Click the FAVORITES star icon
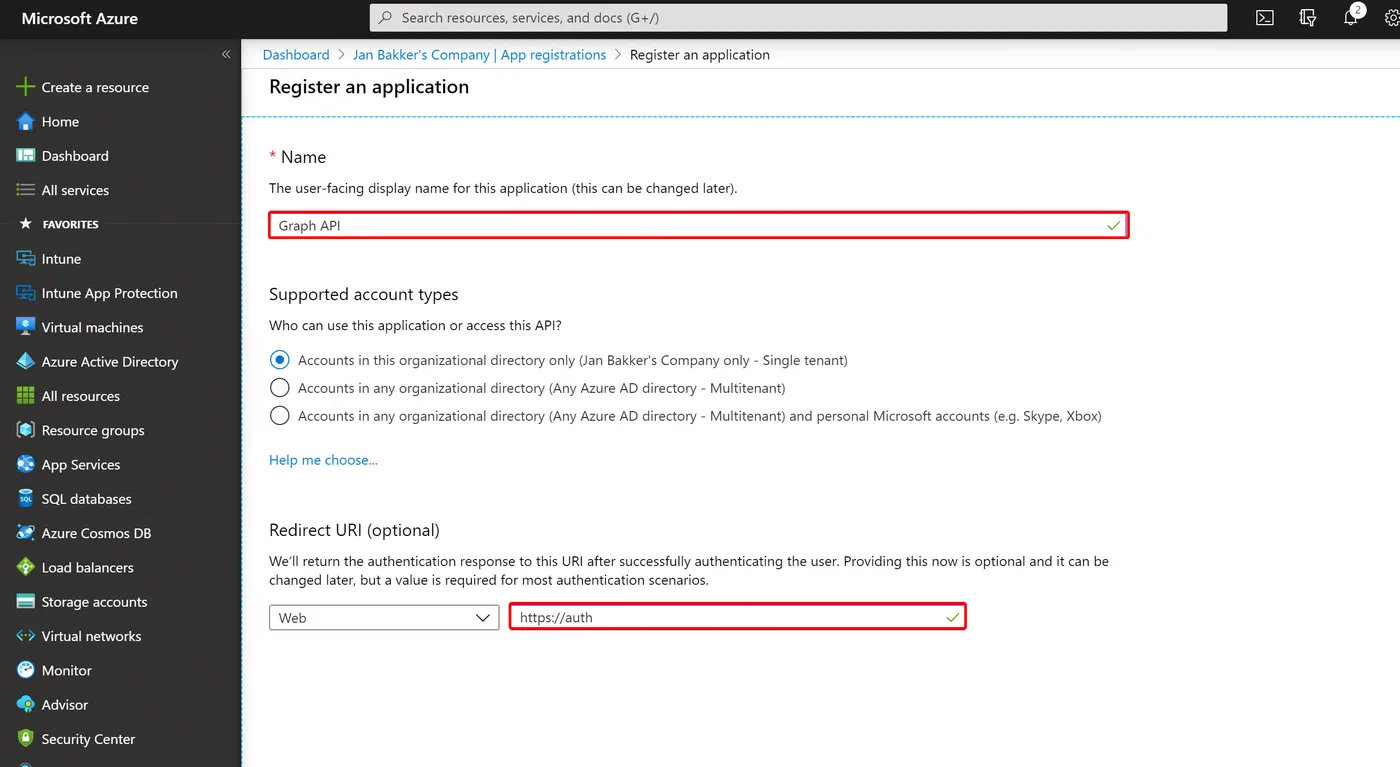This screenshot has height=767, width=1400. click(x=26, y=224)
